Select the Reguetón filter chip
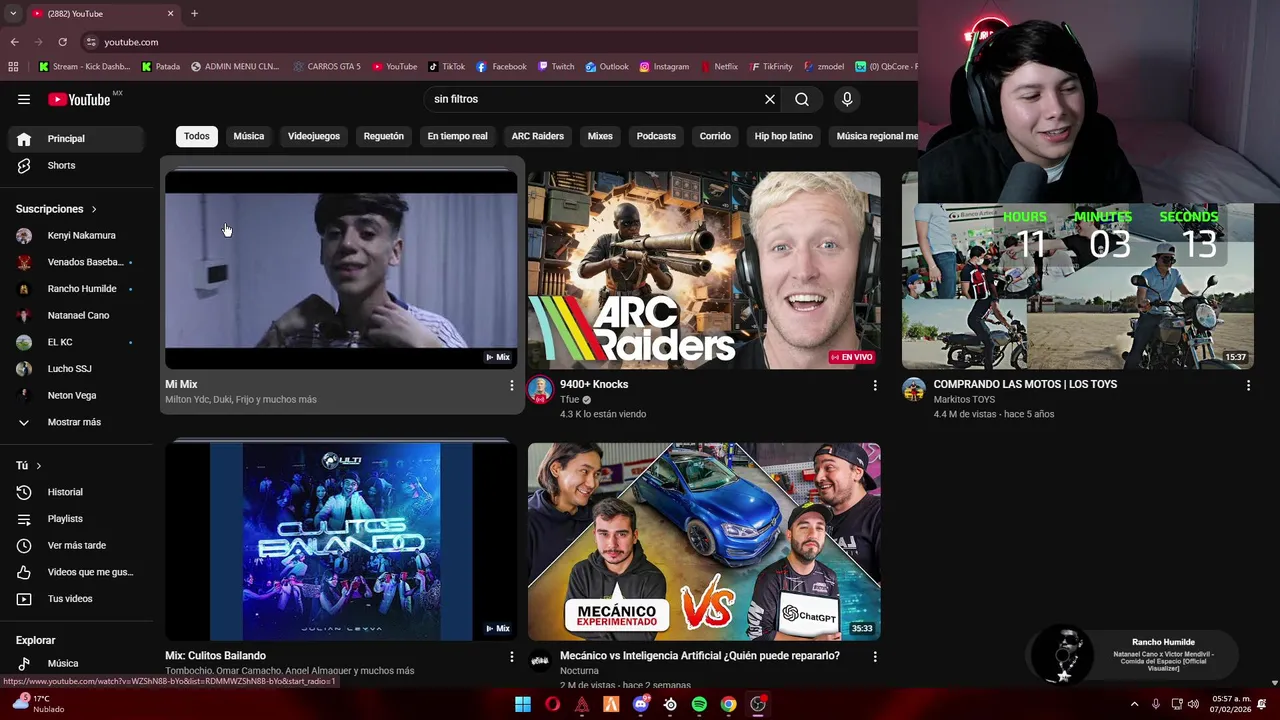Image resolution: width=1280 pixels, height=720 pixels. (x=384, y=136)
